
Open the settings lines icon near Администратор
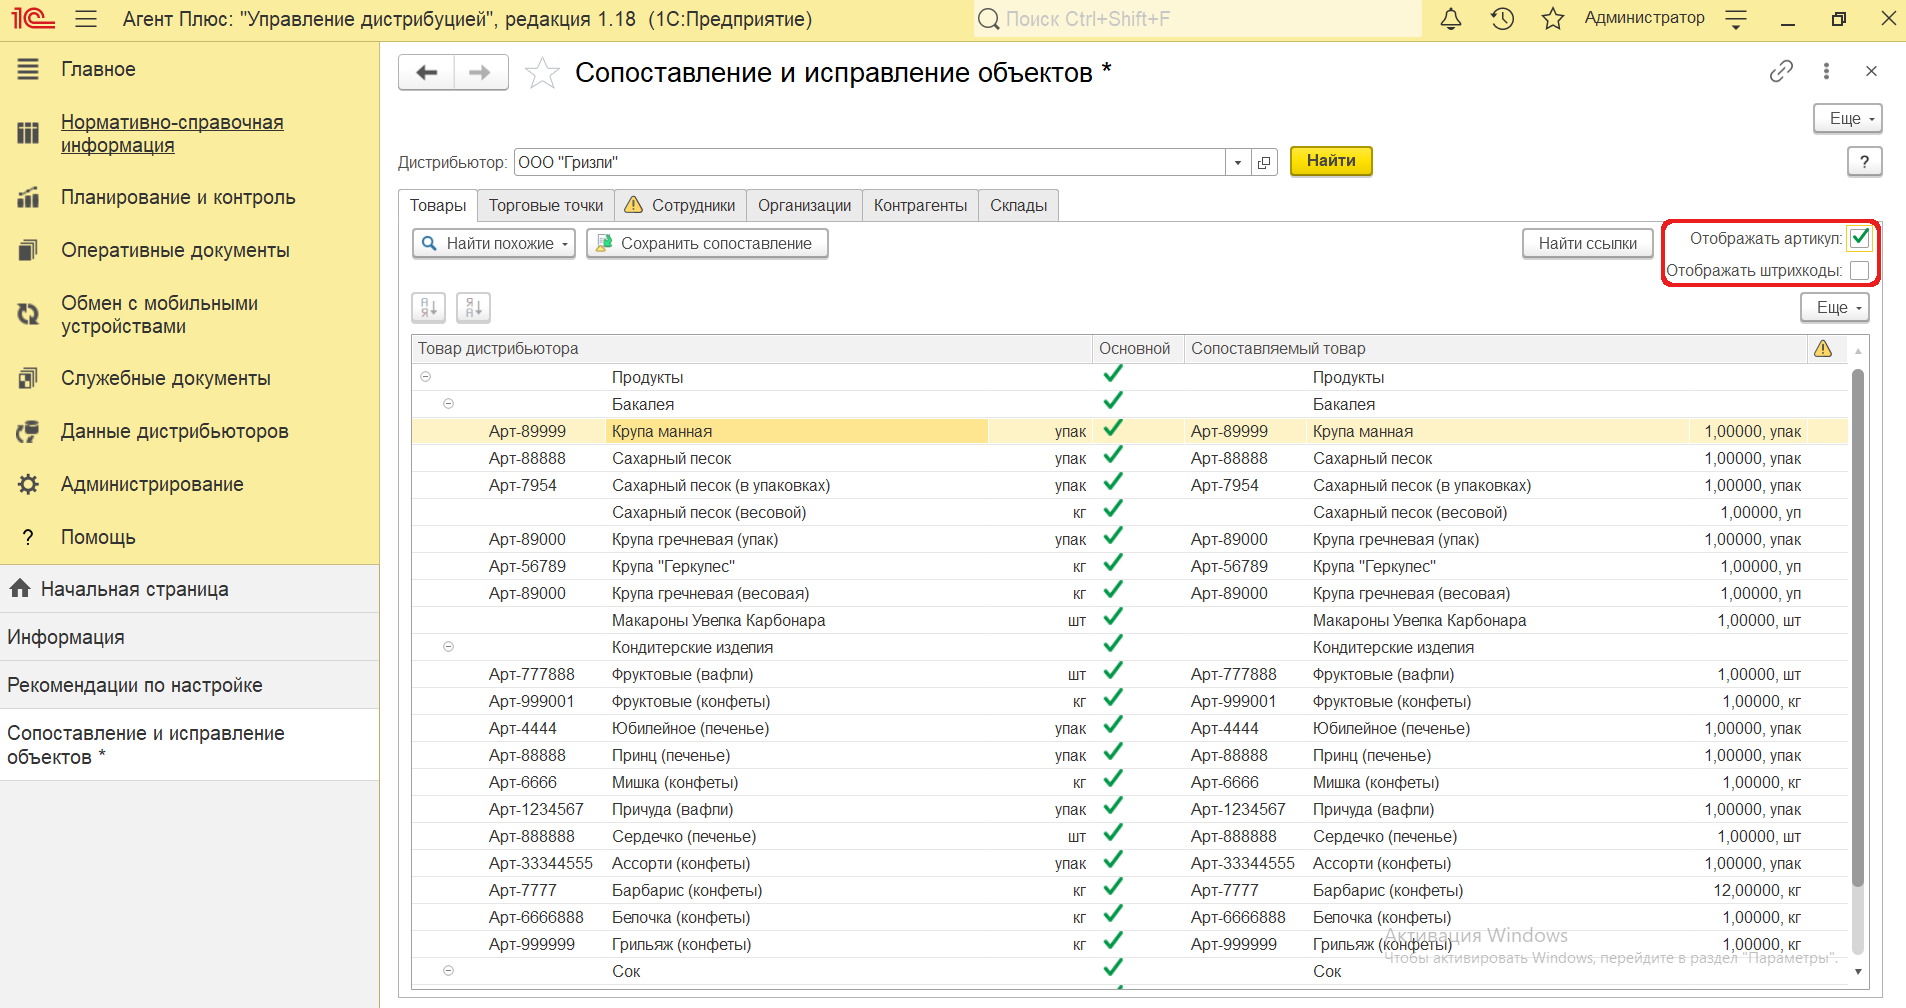(x=1737, y=19)
